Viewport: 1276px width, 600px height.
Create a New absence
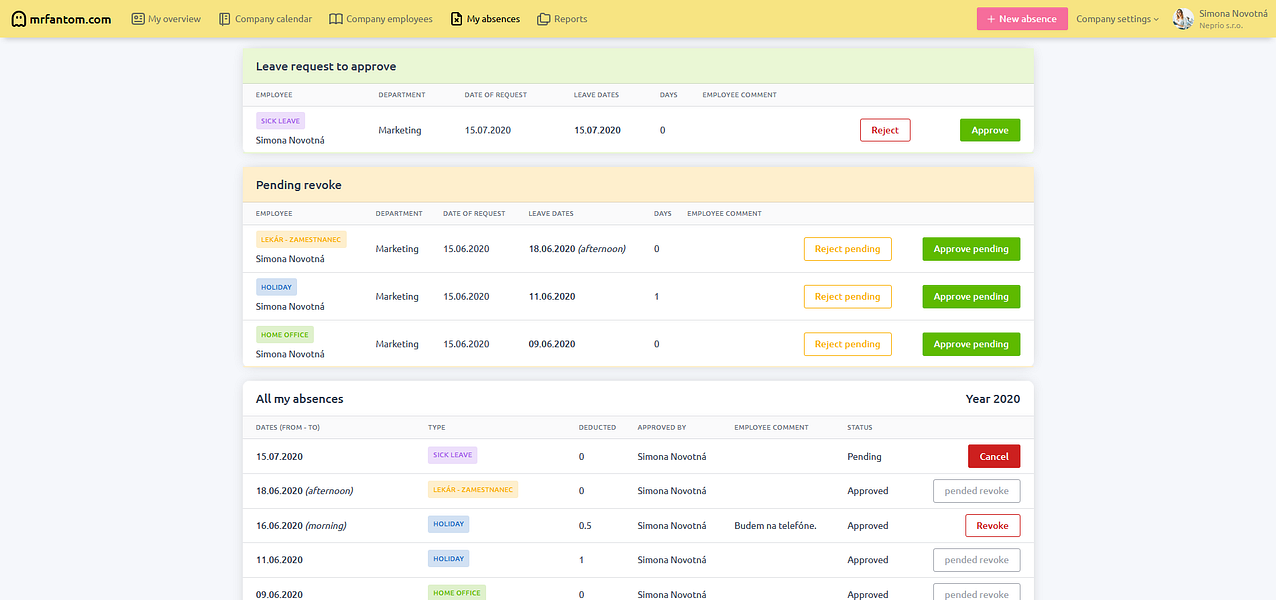[x=1022, y=19]
